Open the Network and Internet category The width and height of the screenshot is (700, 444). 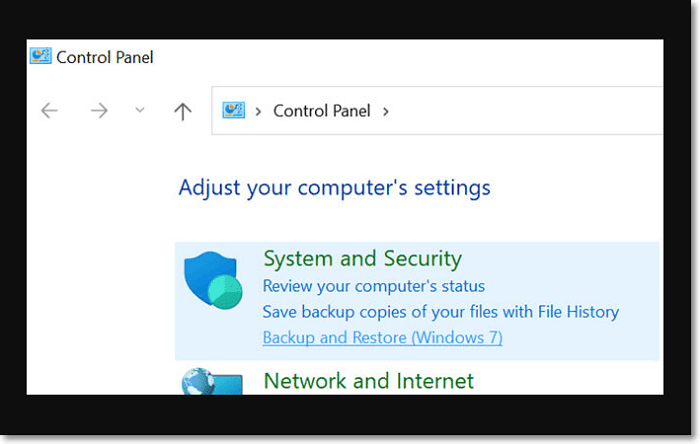(368, 381)
